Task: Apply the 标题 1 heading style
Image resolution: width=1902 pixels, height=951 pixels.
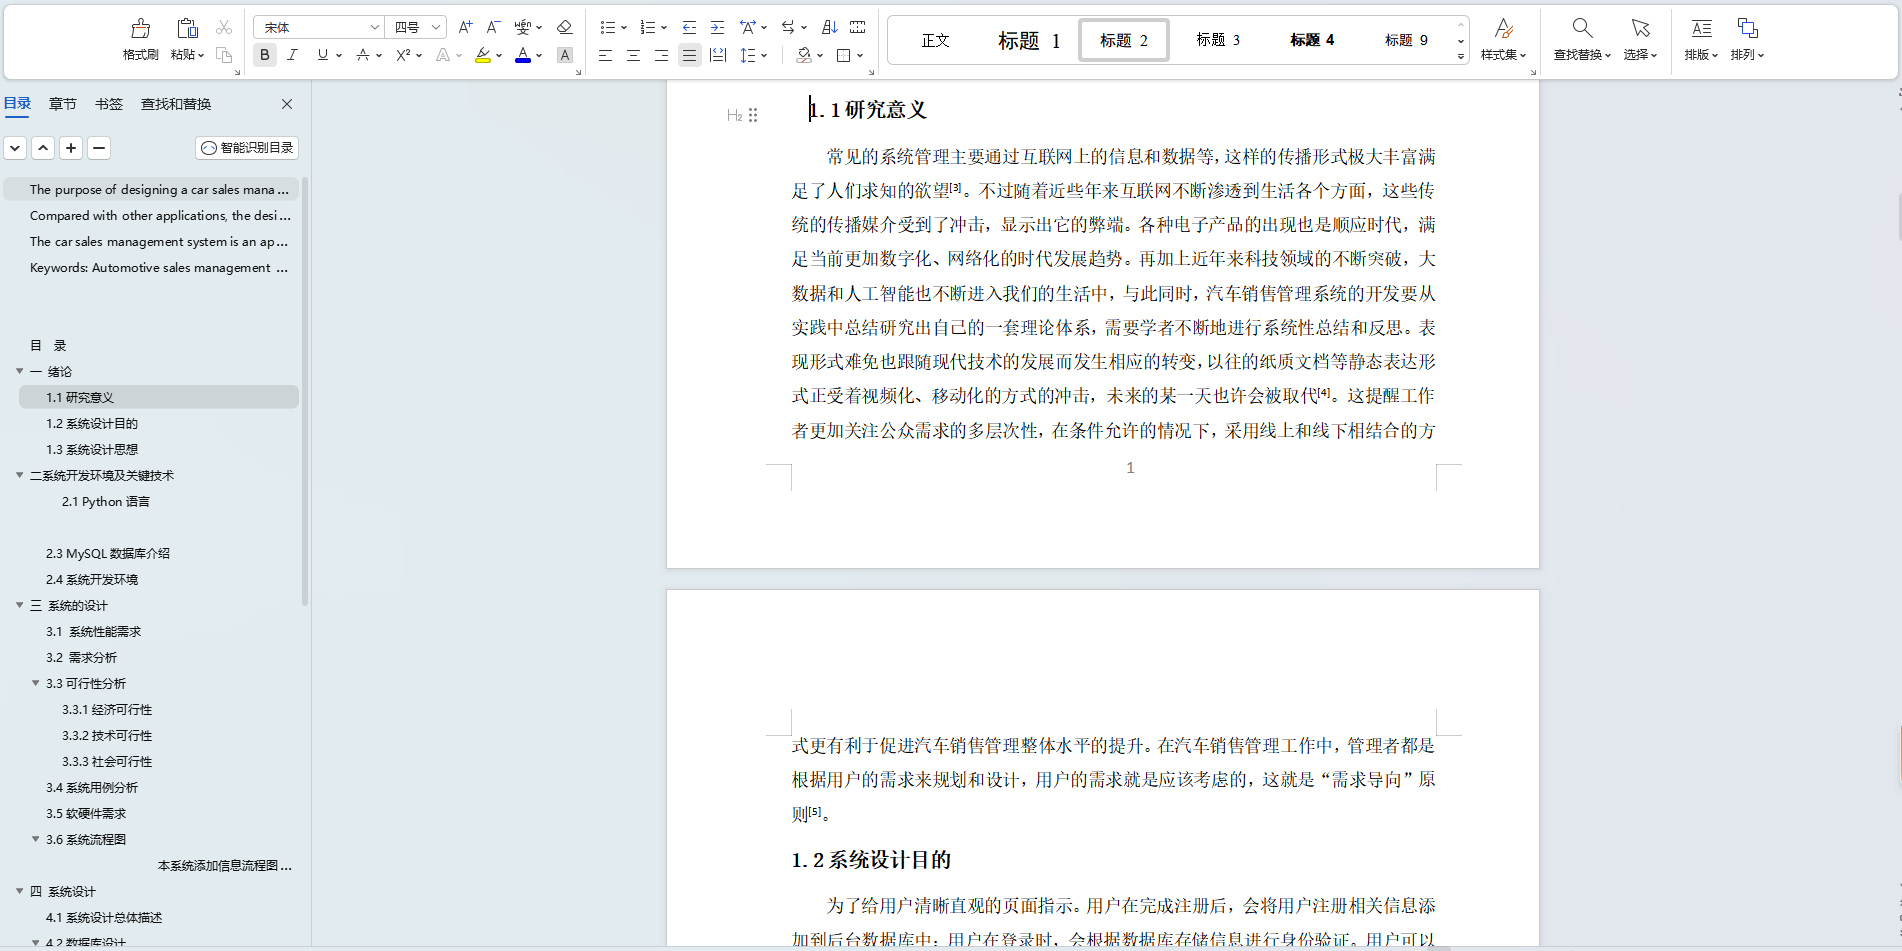Action: click(1029, 40)
